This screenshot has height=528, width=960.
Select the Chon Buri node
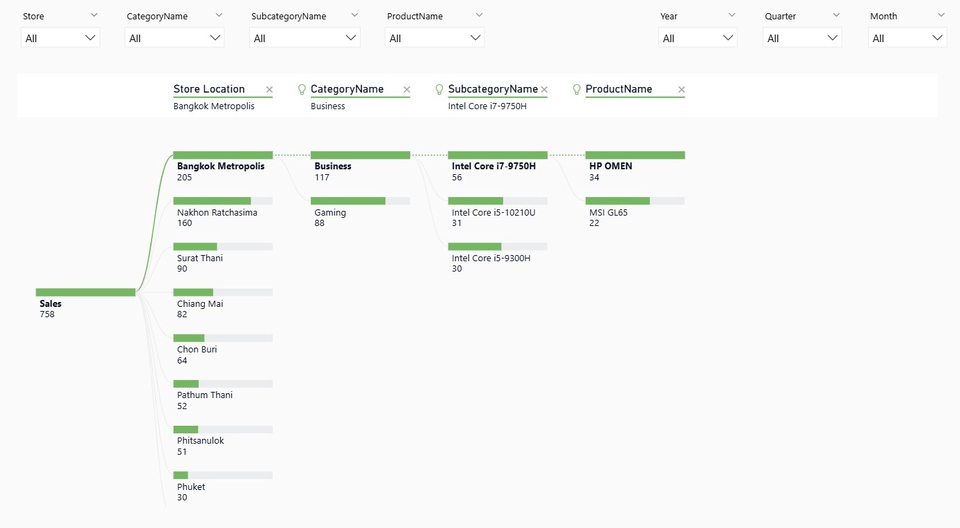(x=223, y=350)
